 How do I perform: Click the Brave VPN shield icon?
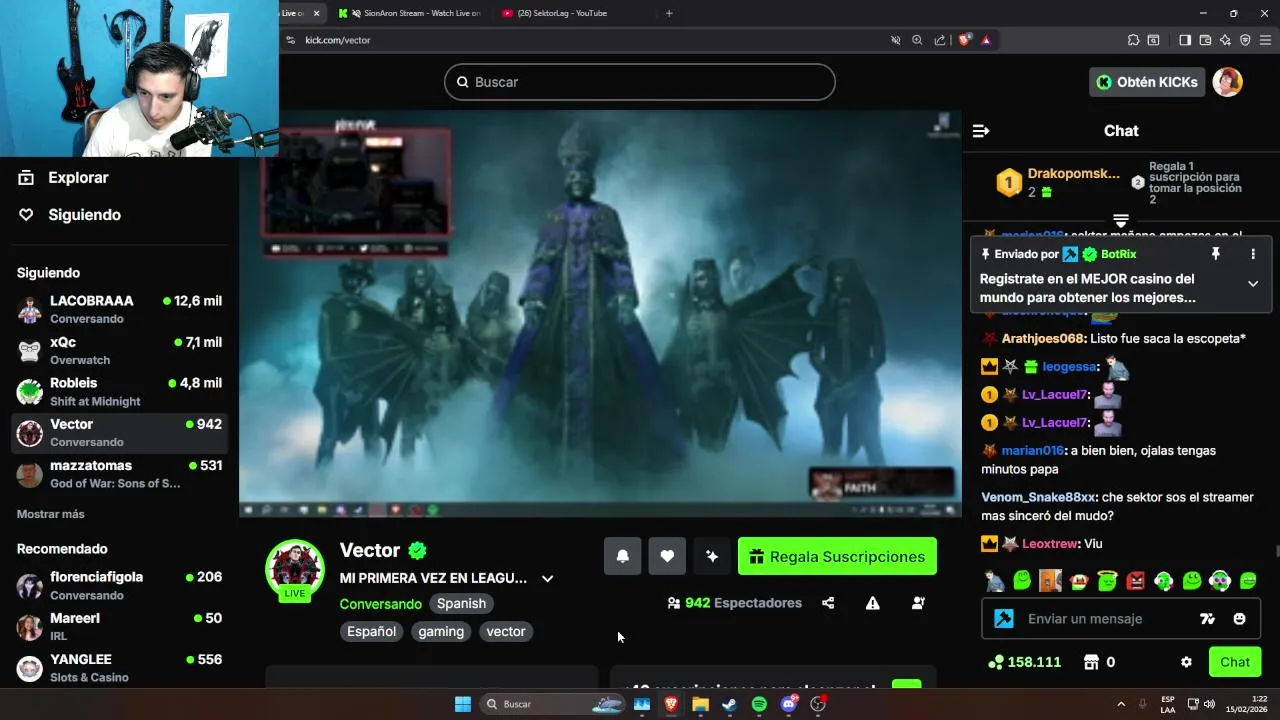click(x=1245, y=40)
